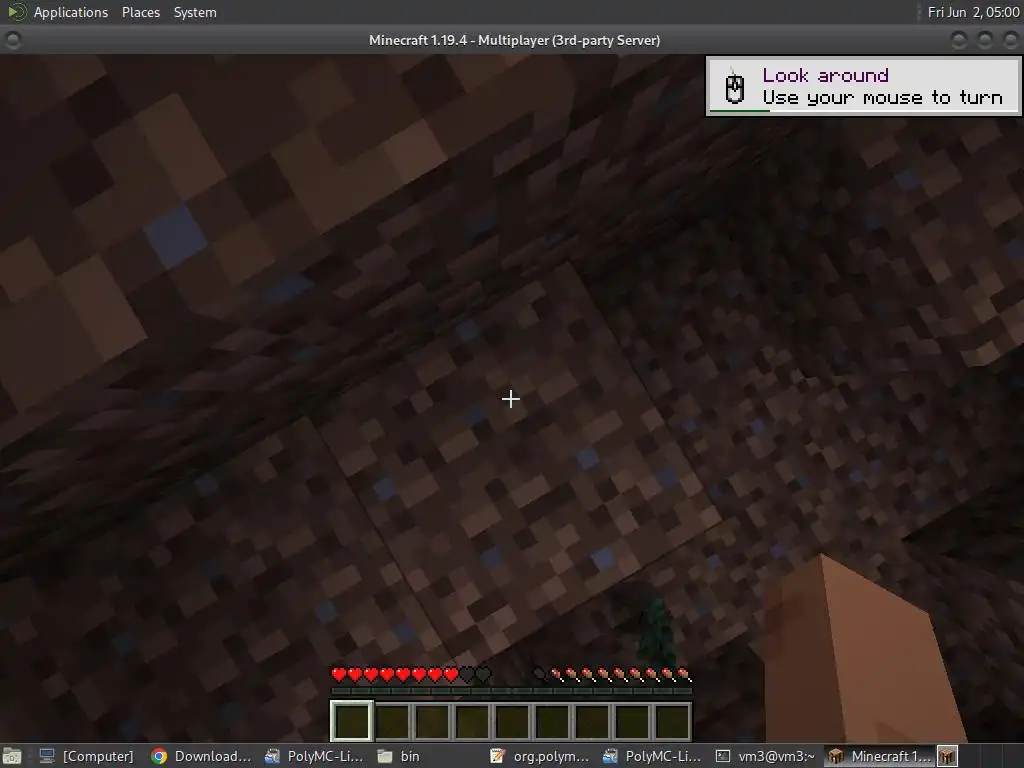Image resolution: width=1024 pixels, height=768 pixels.
Task: Click the folder icon beside bin
Action: (385, 756)
